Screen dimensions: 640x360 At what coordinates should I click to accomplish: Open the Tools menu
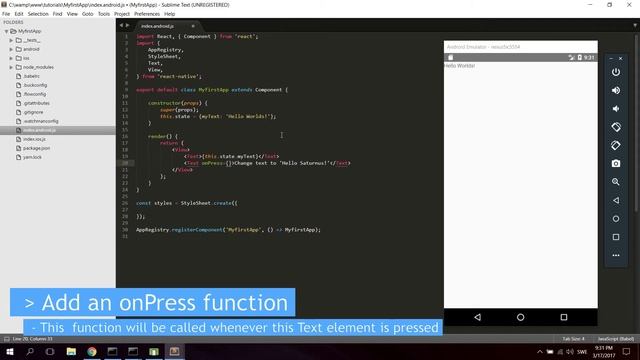[104, 14]
